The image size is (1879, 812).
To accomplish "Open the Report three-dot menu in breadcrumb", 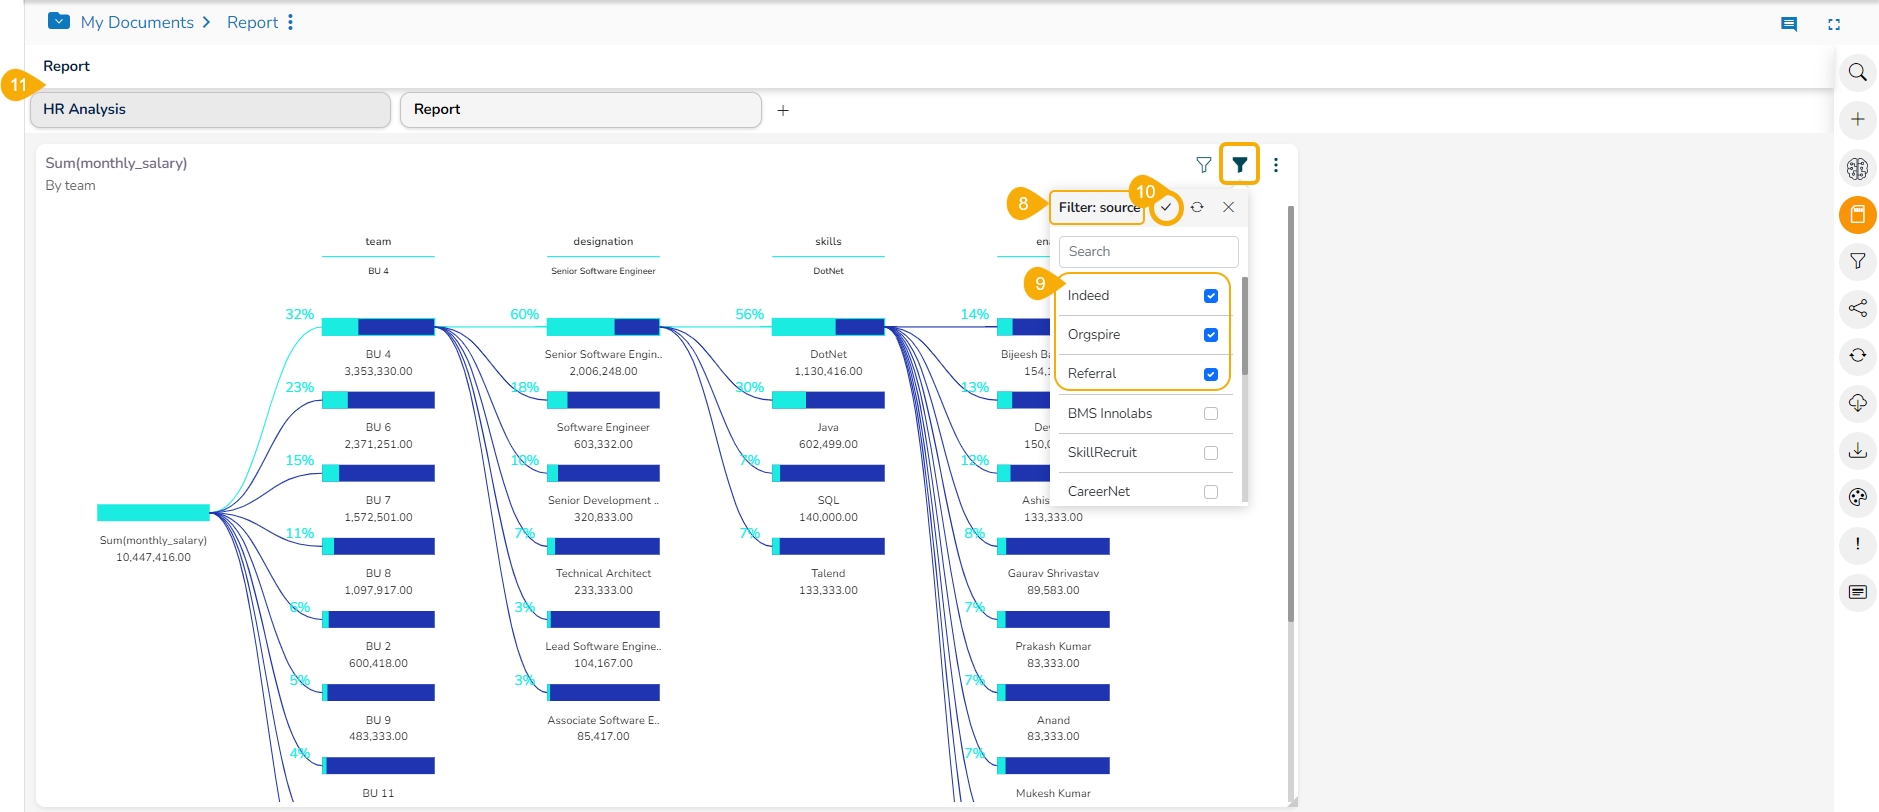I will [290, 22].
